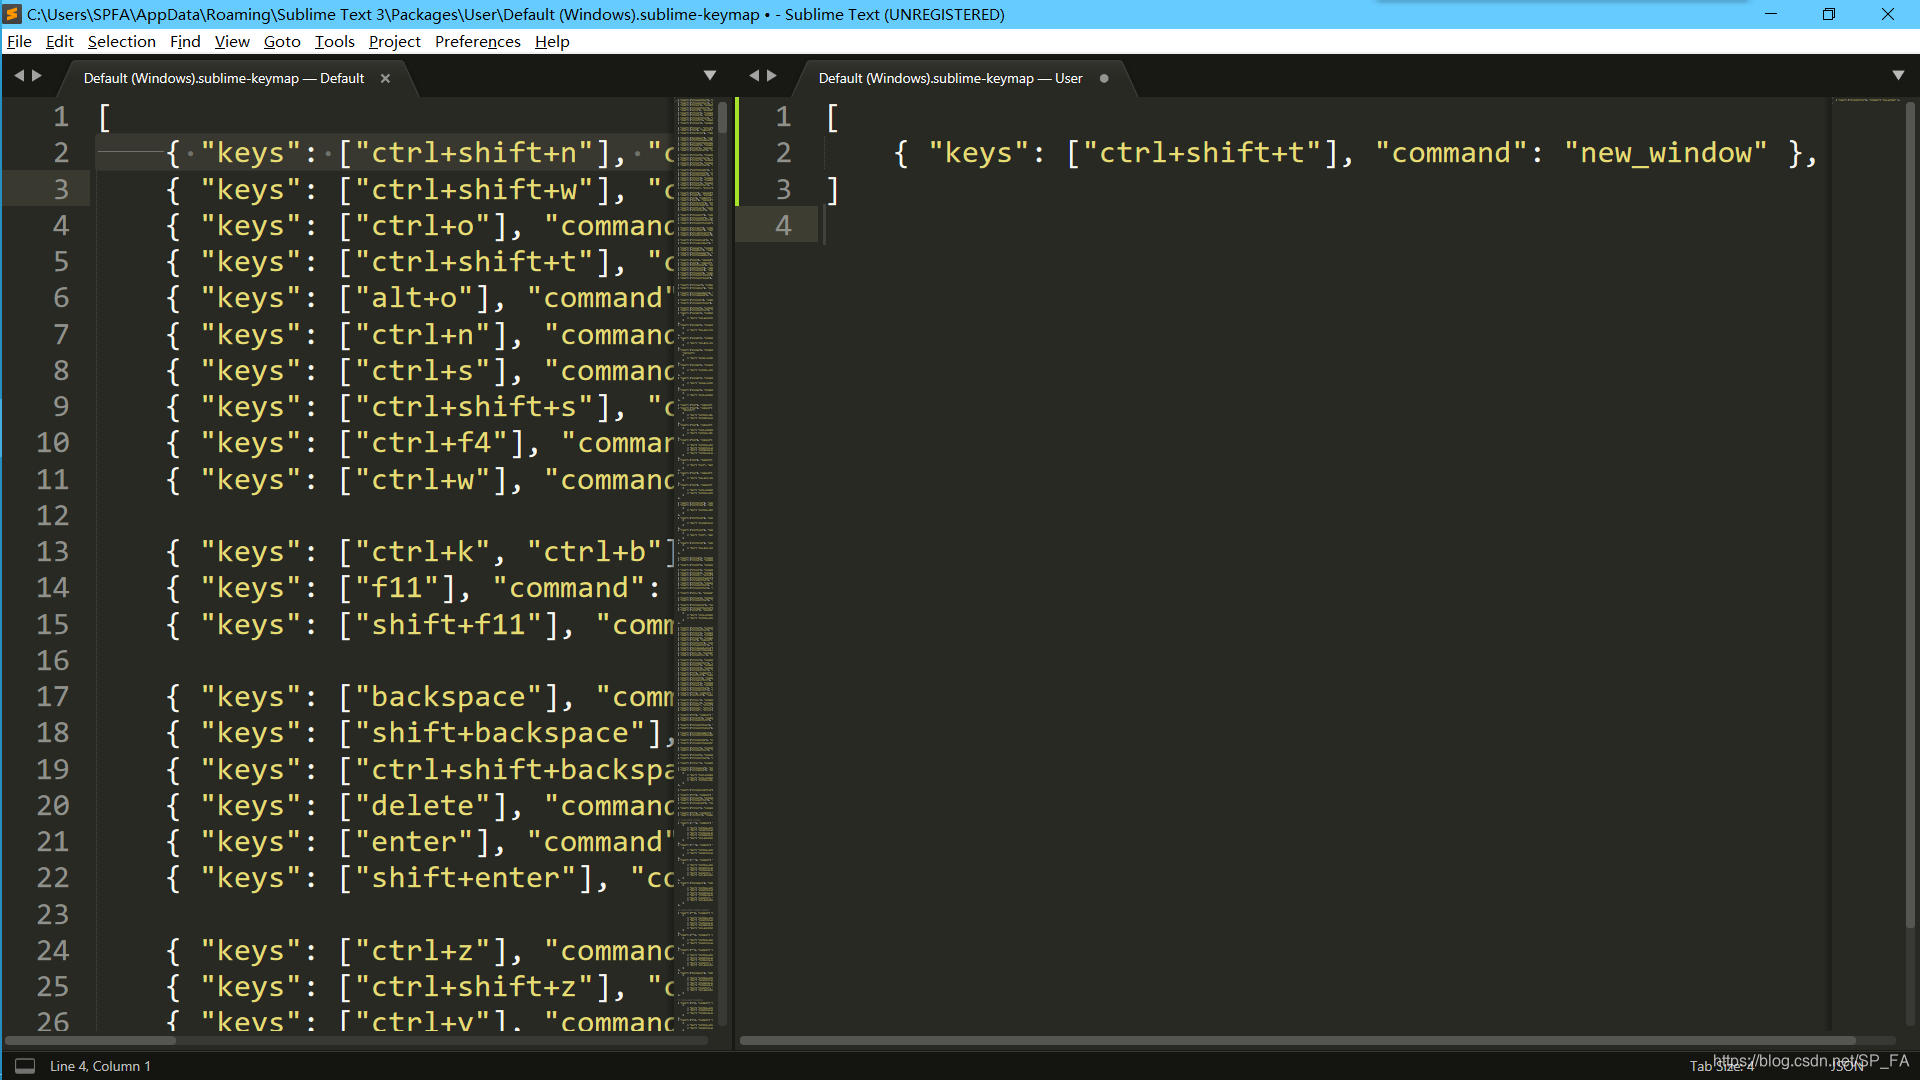The image size is (1920, 1080).
Task: Click "ctrl+s" text on left line 8
Action: 422,371
